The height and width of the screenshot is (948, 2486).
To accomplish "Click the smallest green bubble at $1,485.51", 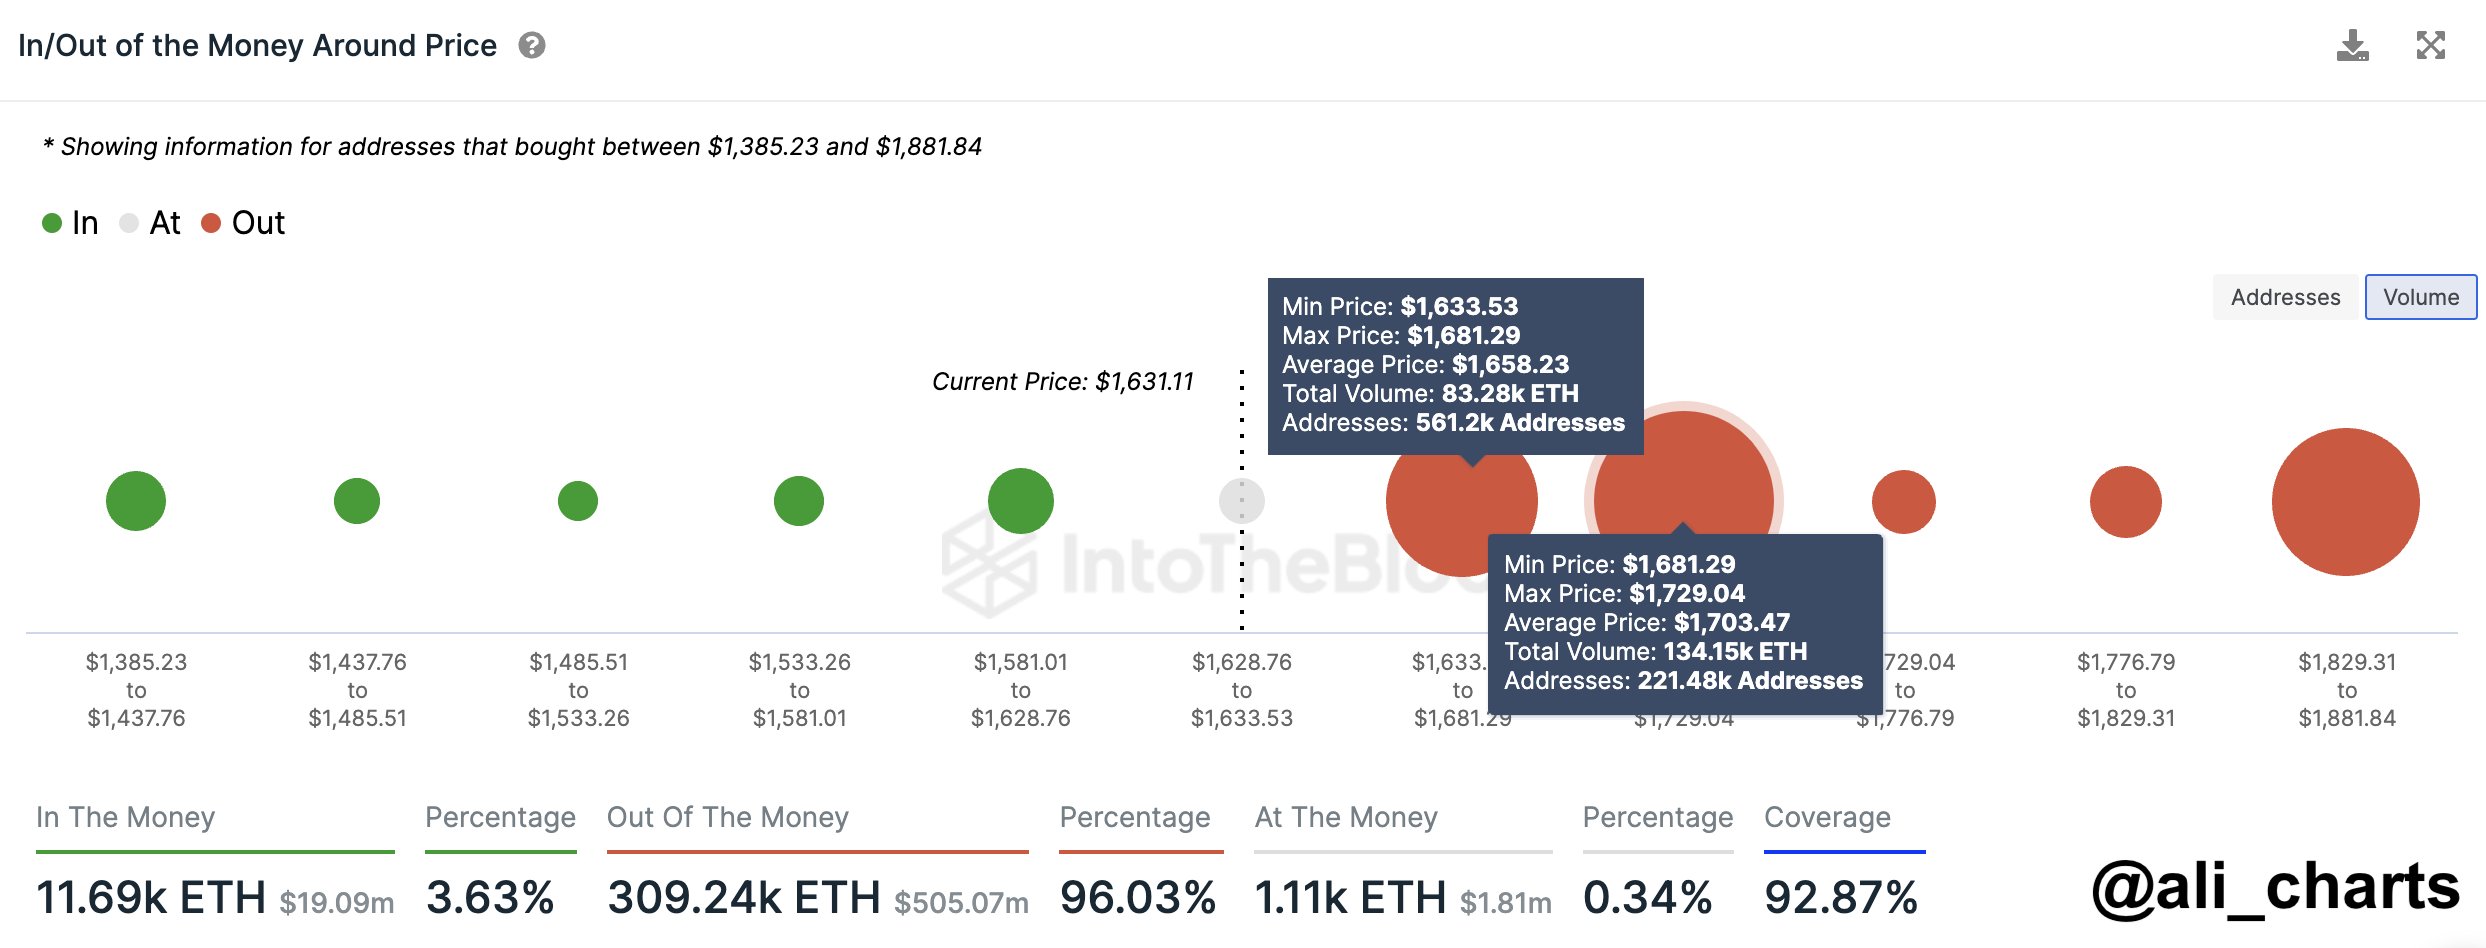I will point(578,501).
